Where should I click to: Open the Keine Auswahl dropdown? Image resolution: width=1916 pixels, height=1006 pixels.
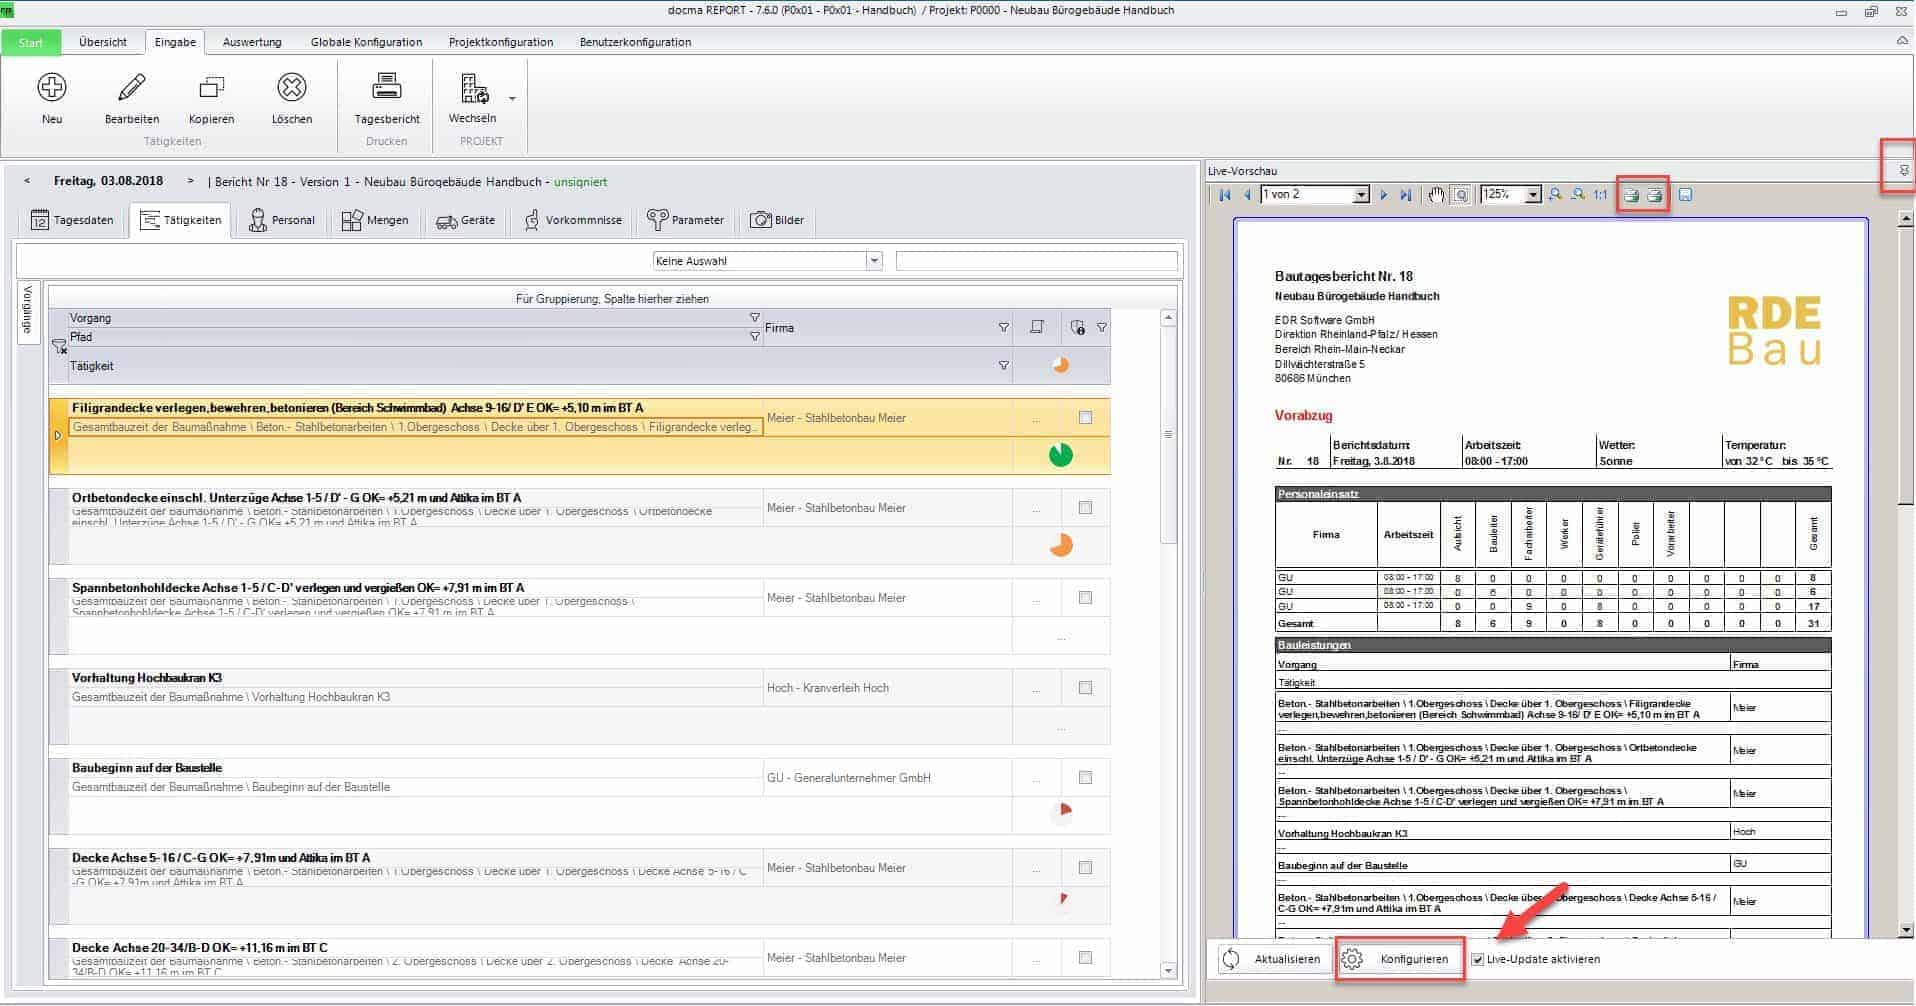[874, 261]
